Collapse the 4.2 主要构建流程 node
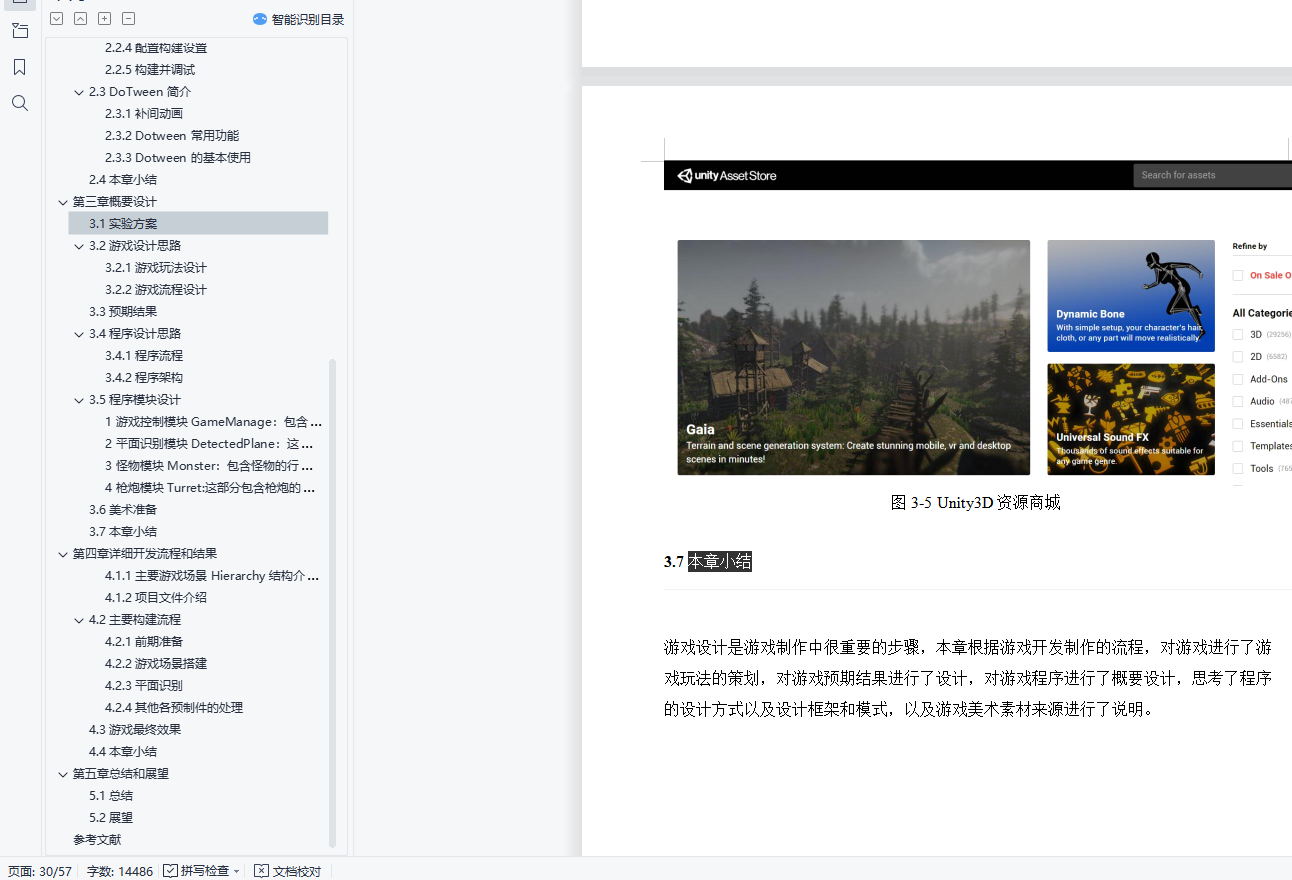The image size is (1292, 880). pos(79,620)
